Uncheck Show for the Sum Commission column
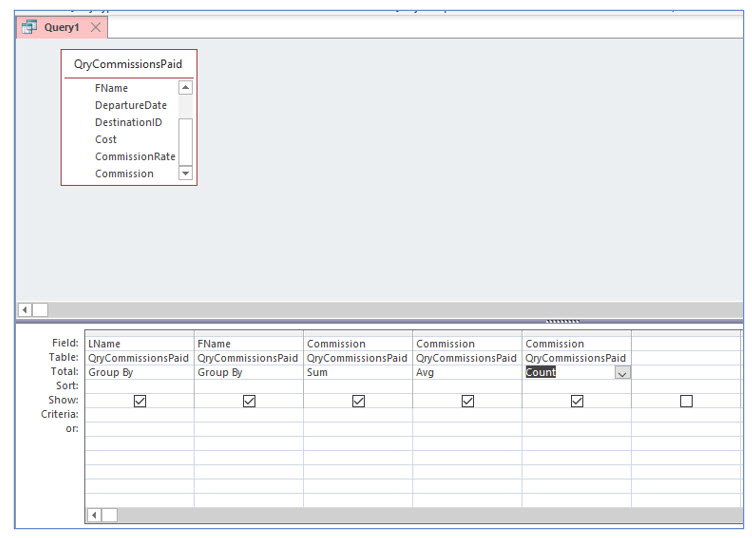The image size is (752, 538). 359,401
